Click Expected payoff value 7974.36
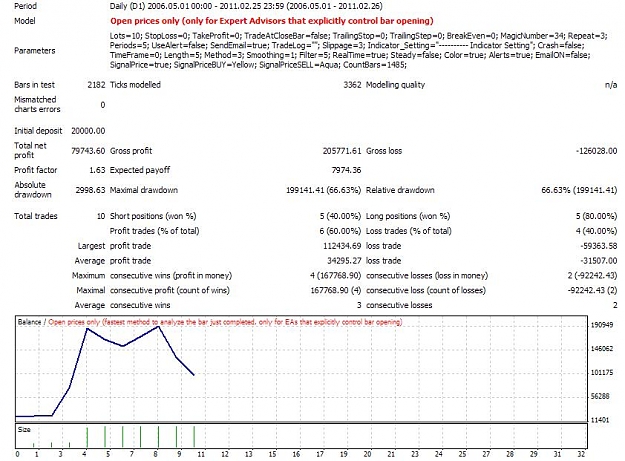 point(346,170)
